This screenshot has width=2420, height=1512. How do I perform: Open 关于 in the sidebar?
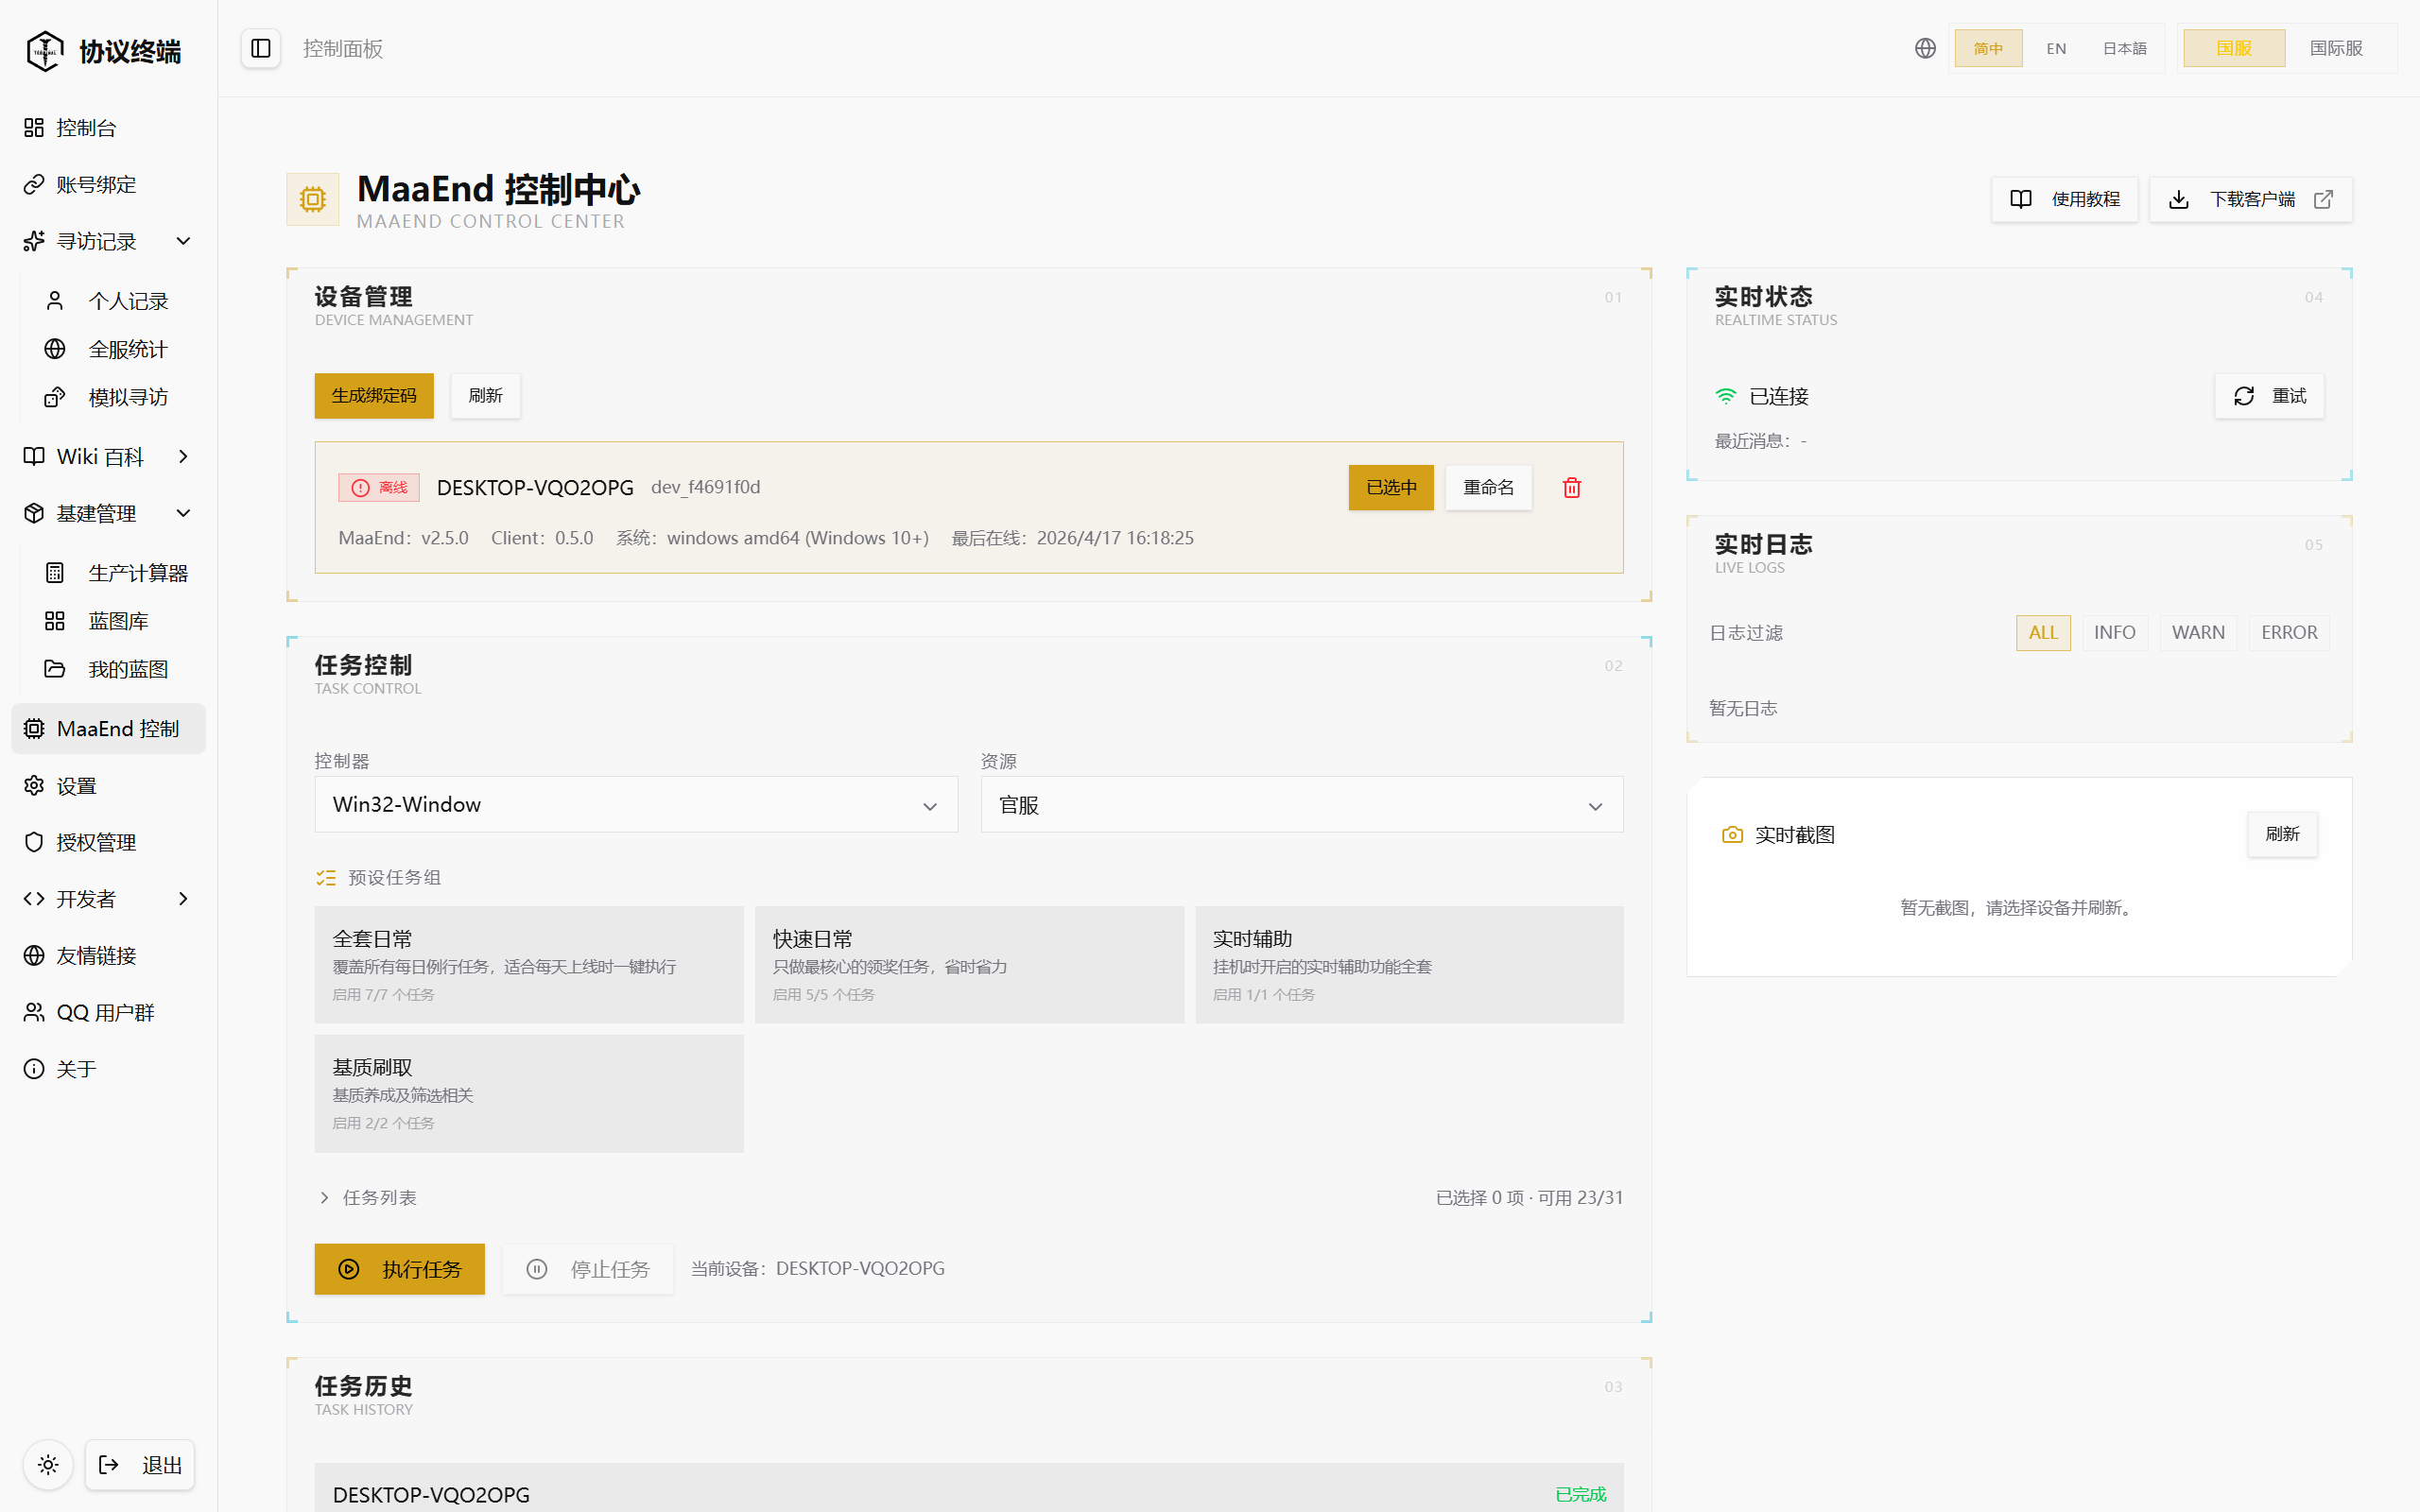click(108, 1070)
